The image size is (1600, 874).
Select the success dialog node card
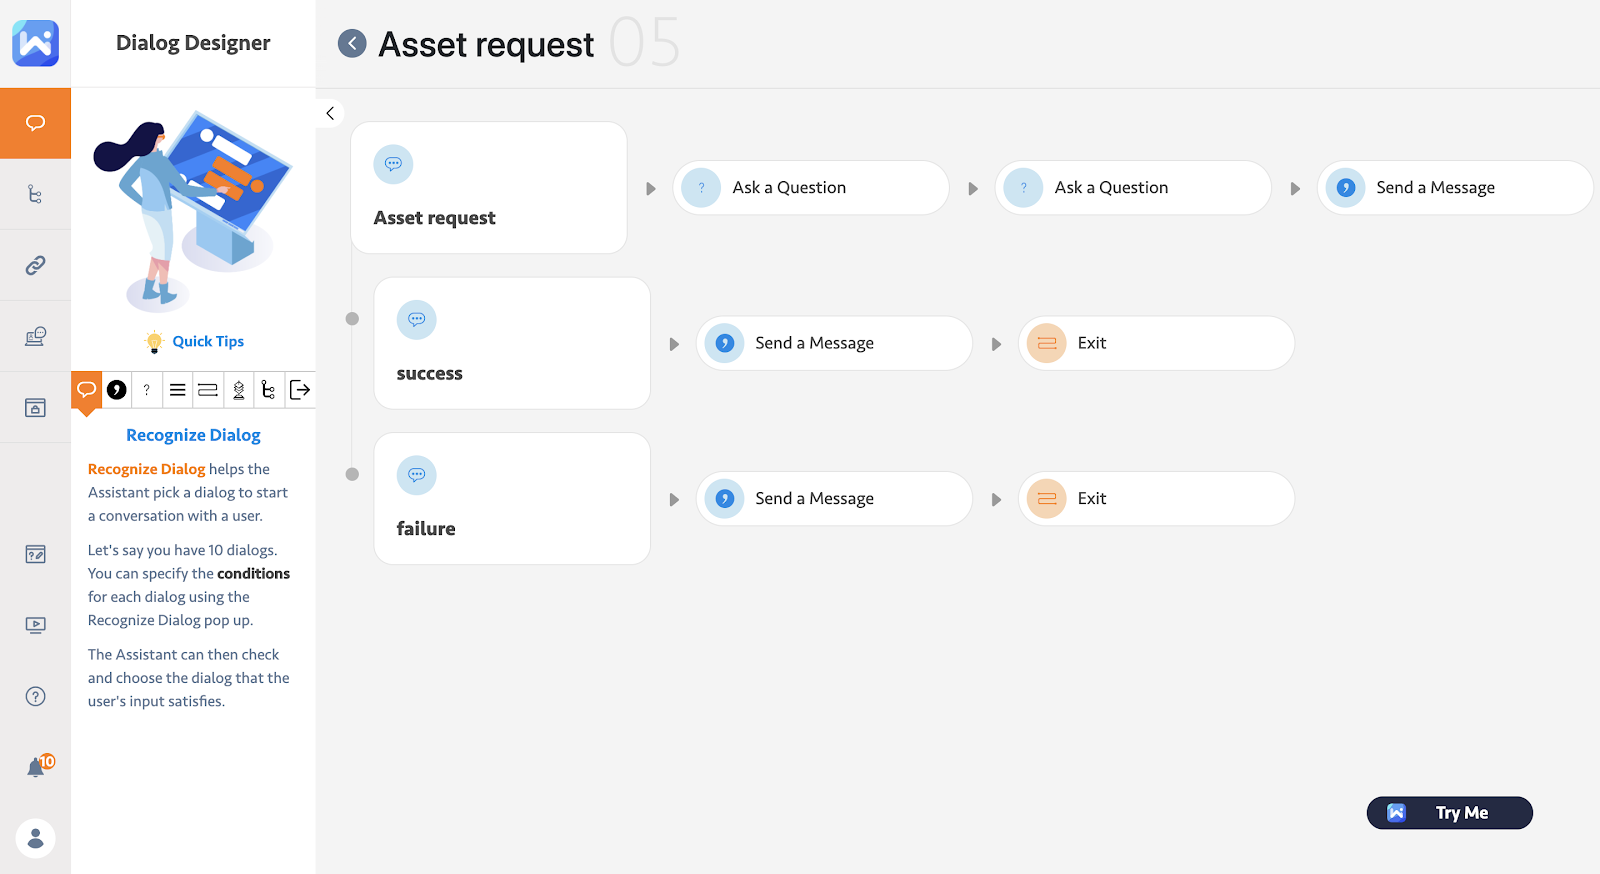coord(512,343)
